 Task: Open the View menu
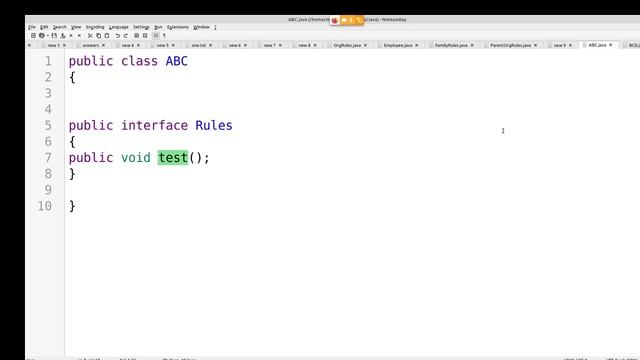[76, 27]
